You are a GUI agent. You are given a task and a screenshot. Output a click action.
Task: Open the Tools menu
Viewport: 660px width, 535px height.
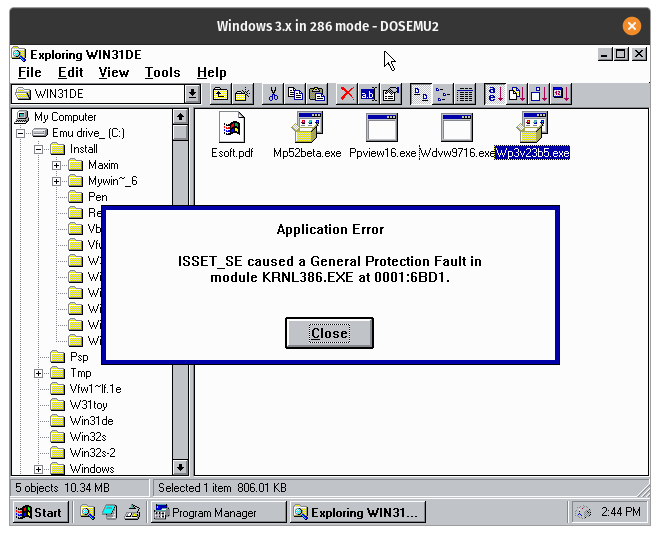tap(162, 73)
